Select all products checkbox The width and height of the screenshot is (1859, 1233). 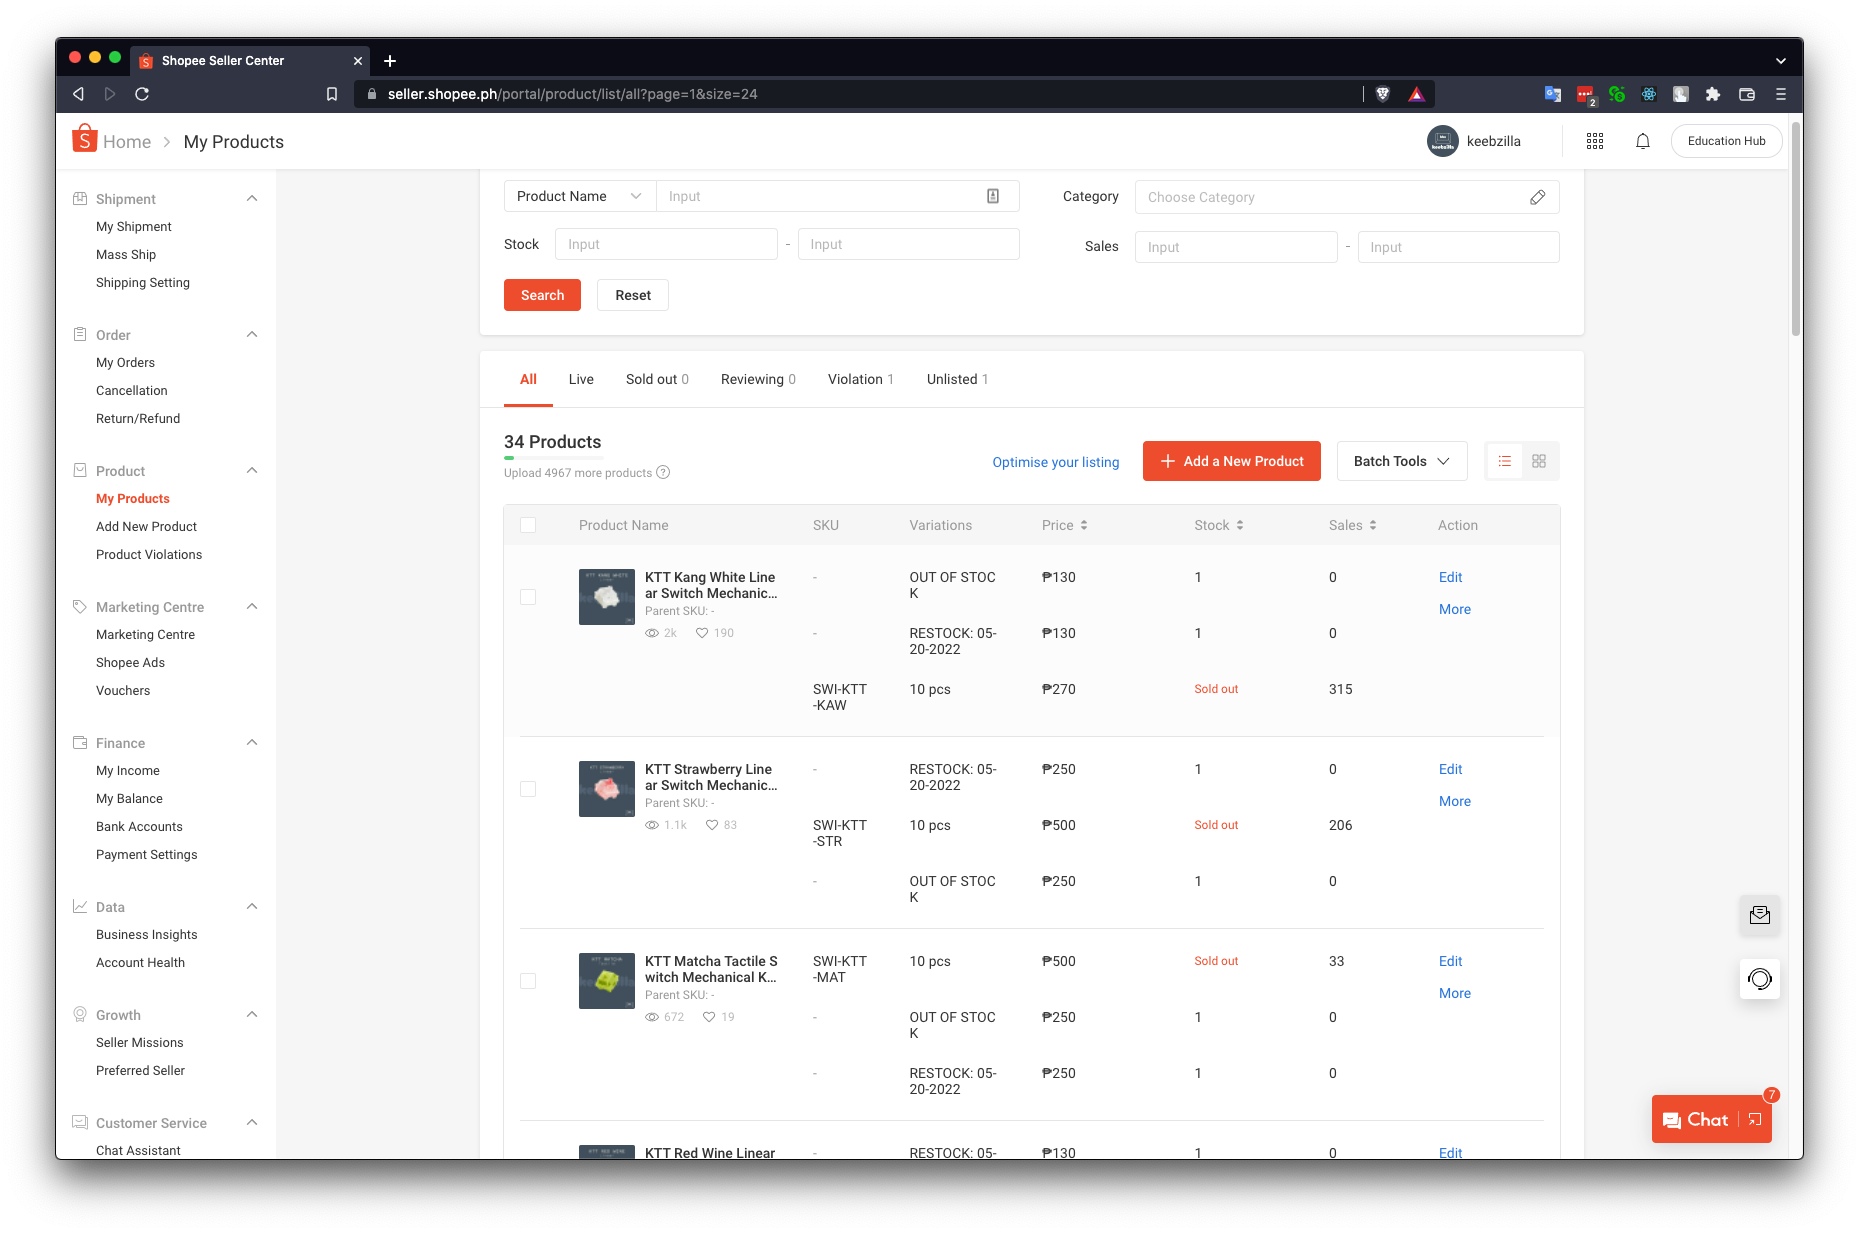pos(528,525)
